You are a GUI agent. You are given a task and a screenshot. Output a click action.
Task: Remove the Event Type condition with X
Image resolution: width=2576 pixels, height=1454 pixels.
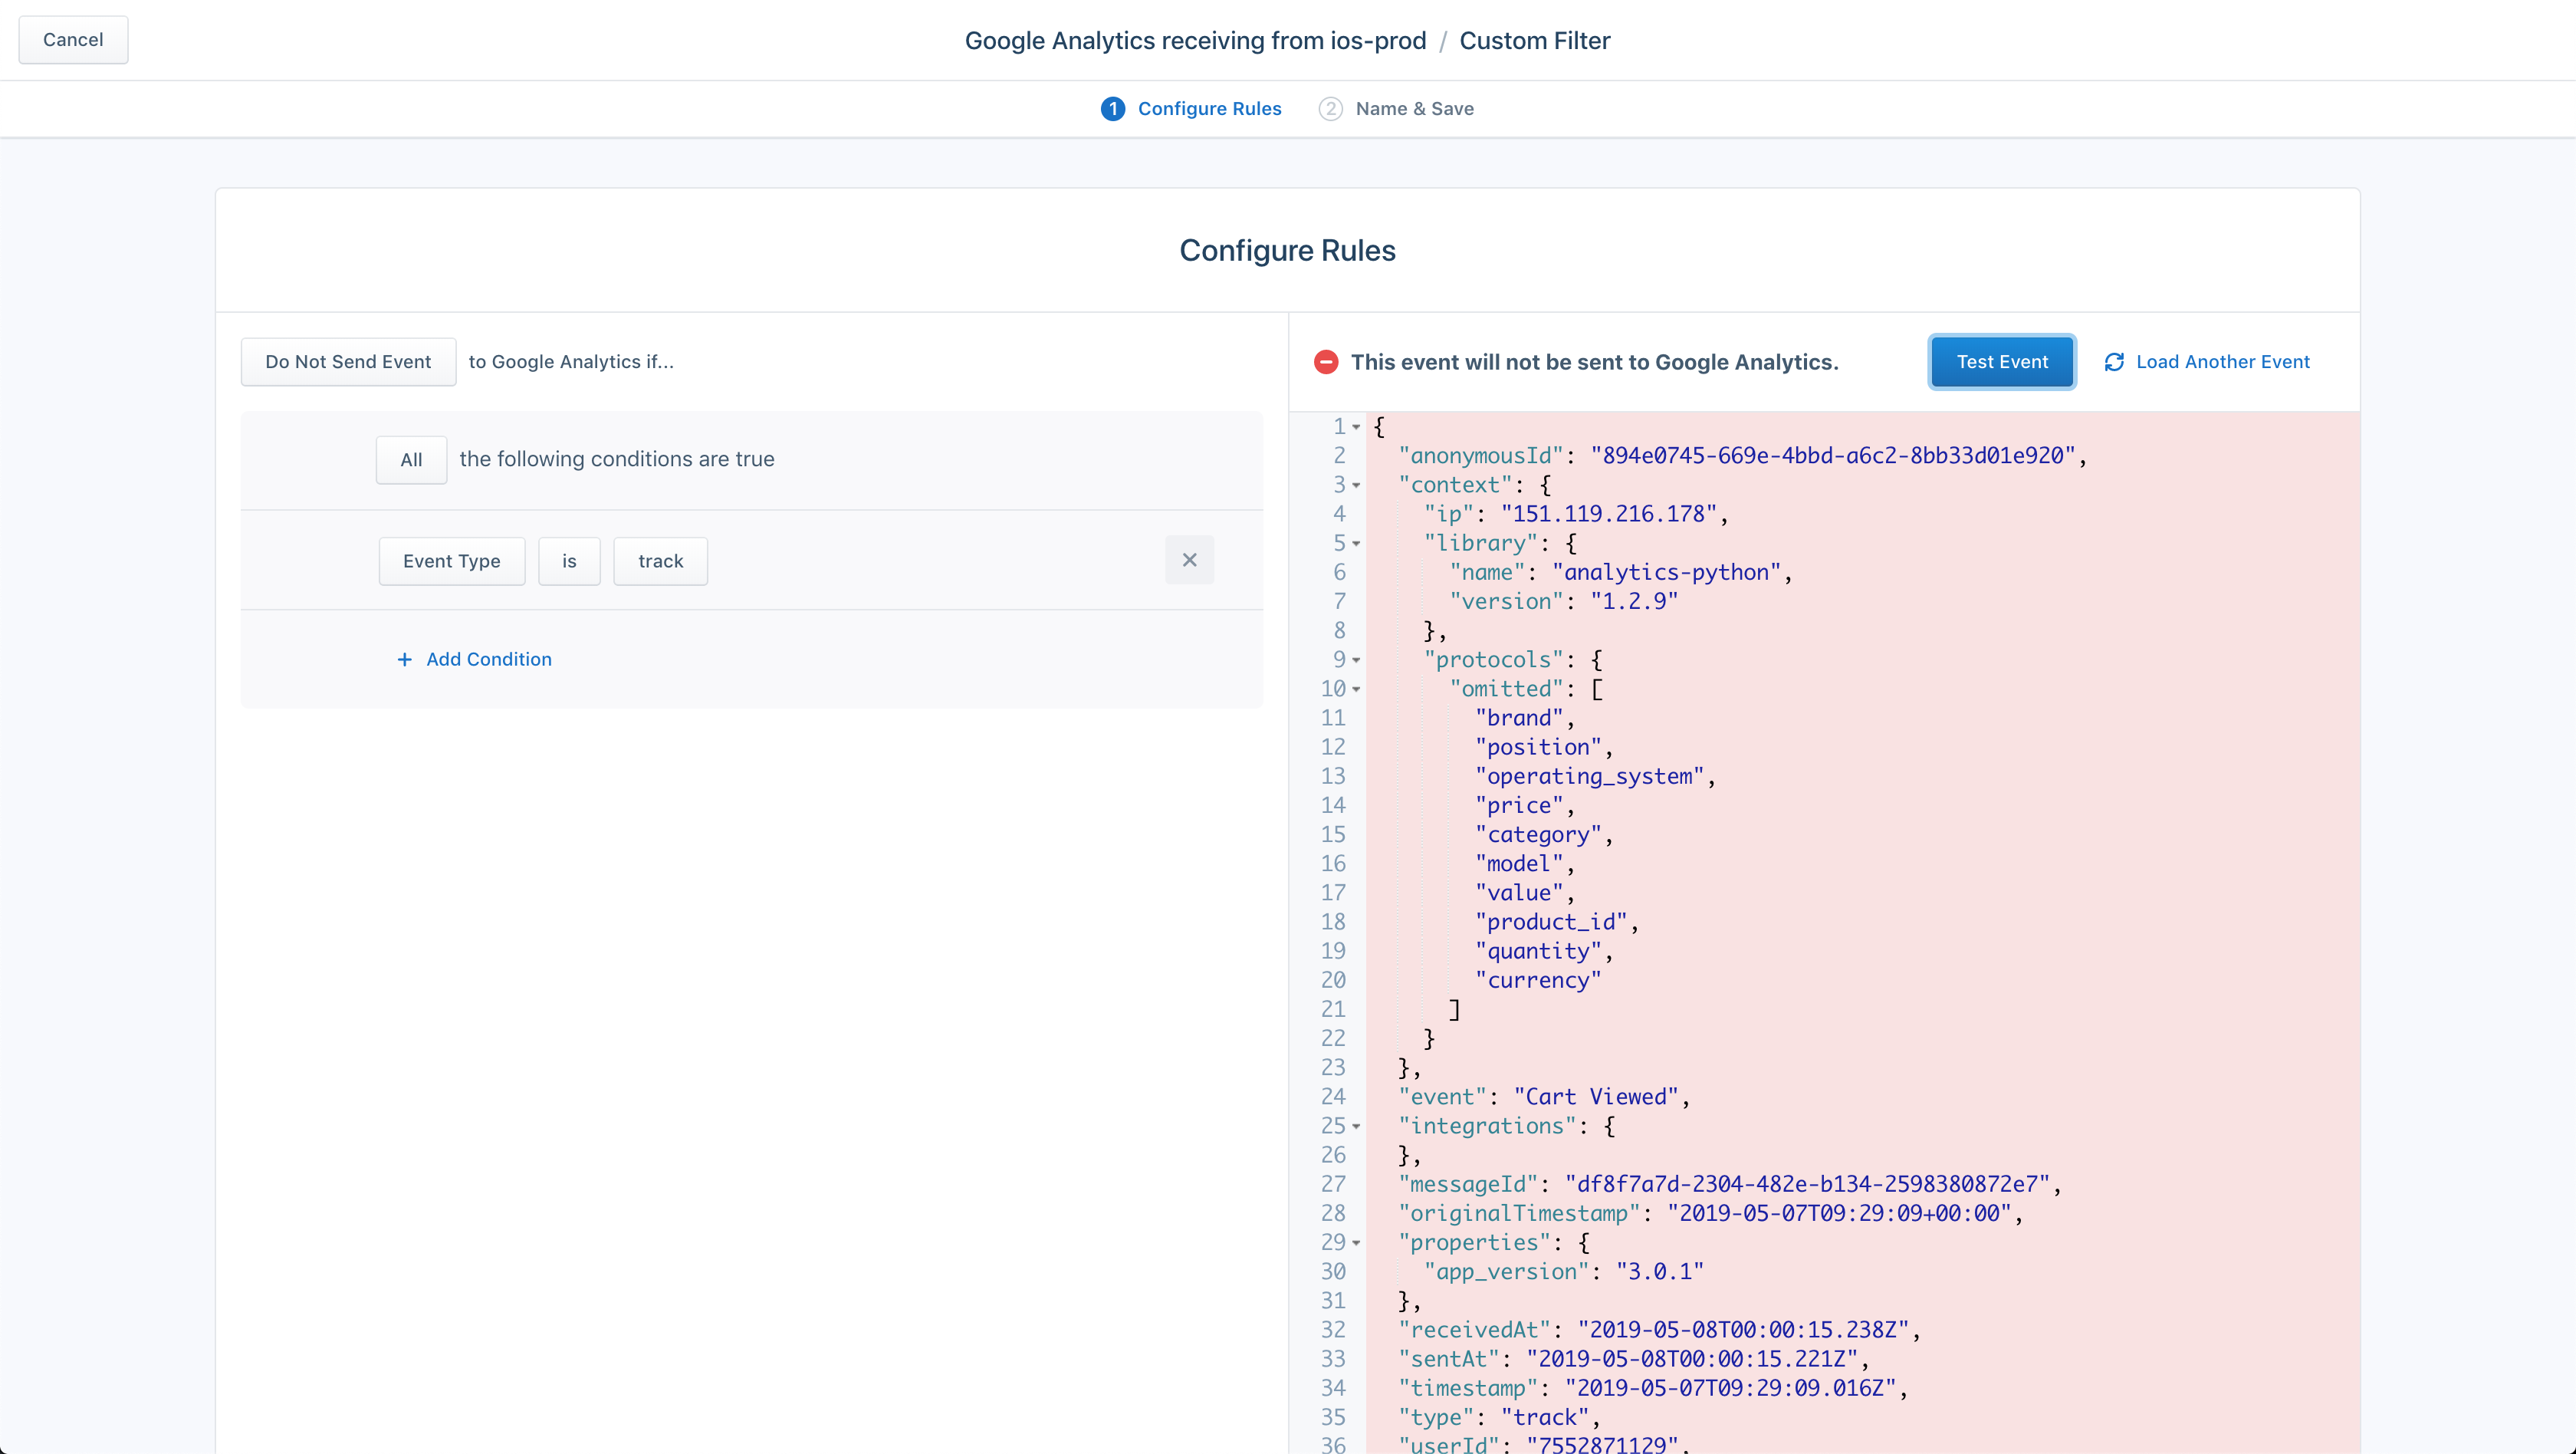point(1189,560)
